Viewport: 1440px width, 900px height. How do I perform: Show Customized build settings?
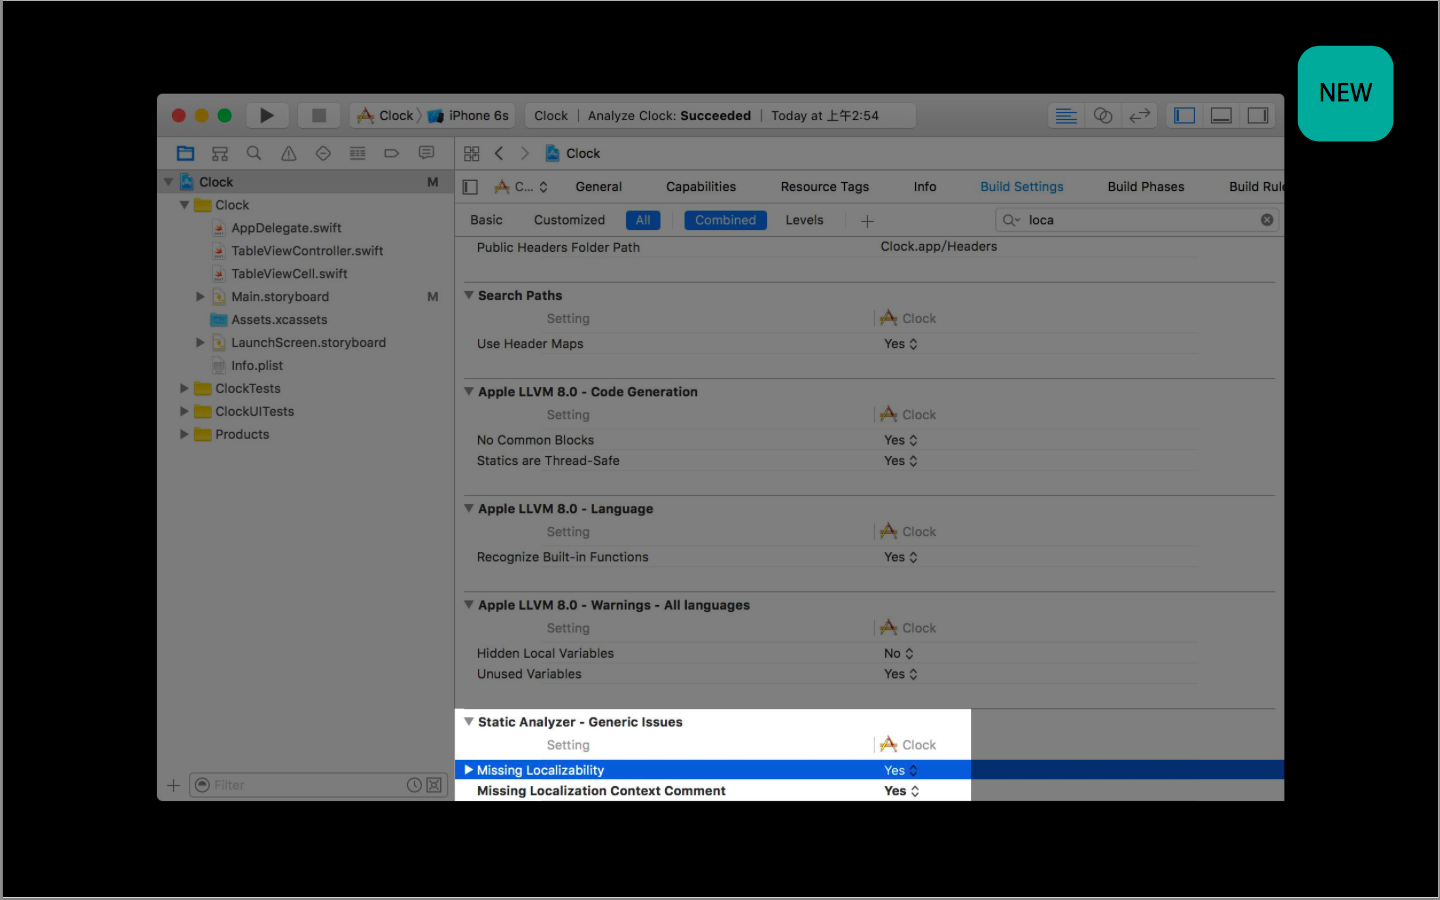(570, 220)
